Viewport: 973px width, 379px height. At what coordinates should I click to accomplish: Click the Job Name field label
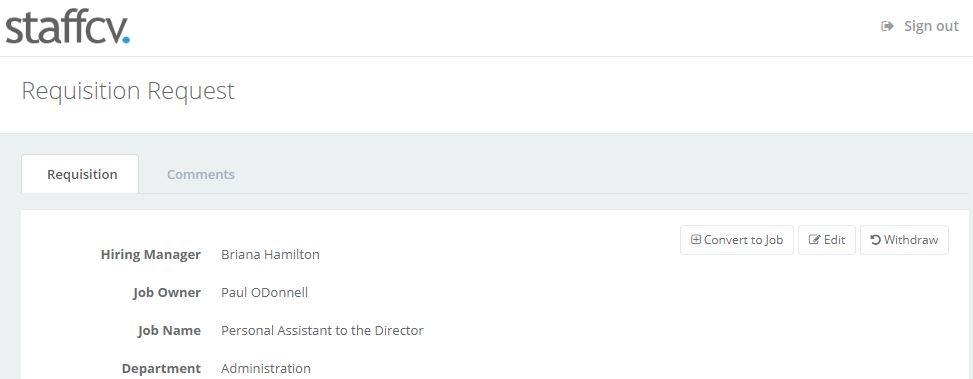click(169, 331)
